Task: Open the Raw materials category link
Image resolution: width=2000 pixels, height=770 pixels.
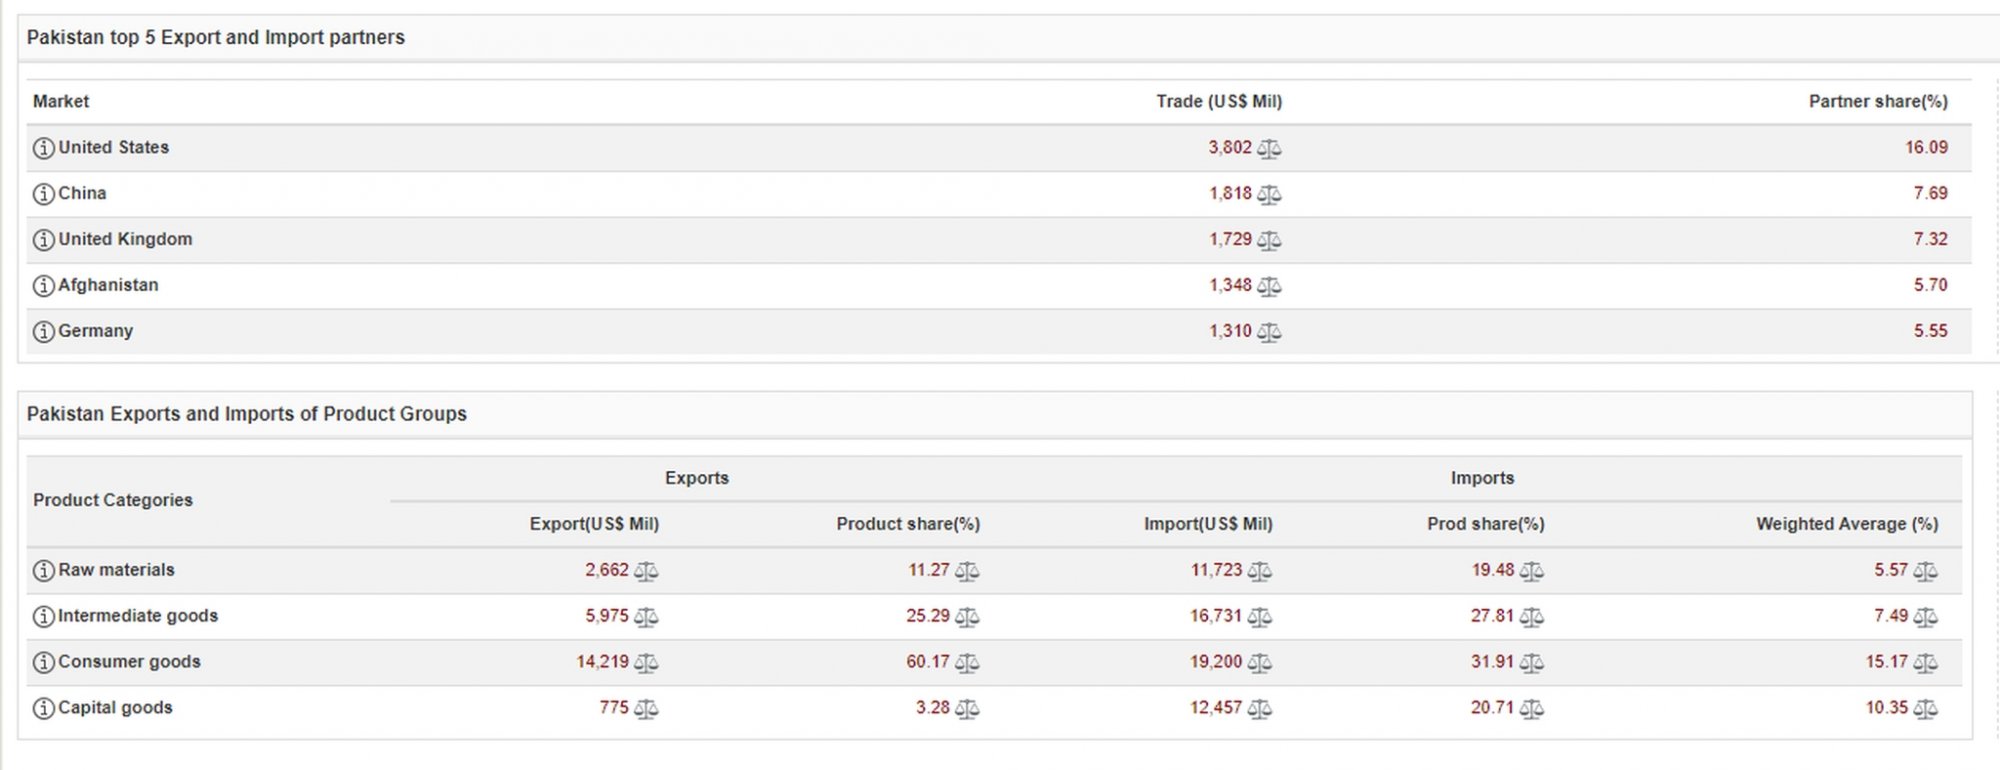Action: [x=116, y=570]
